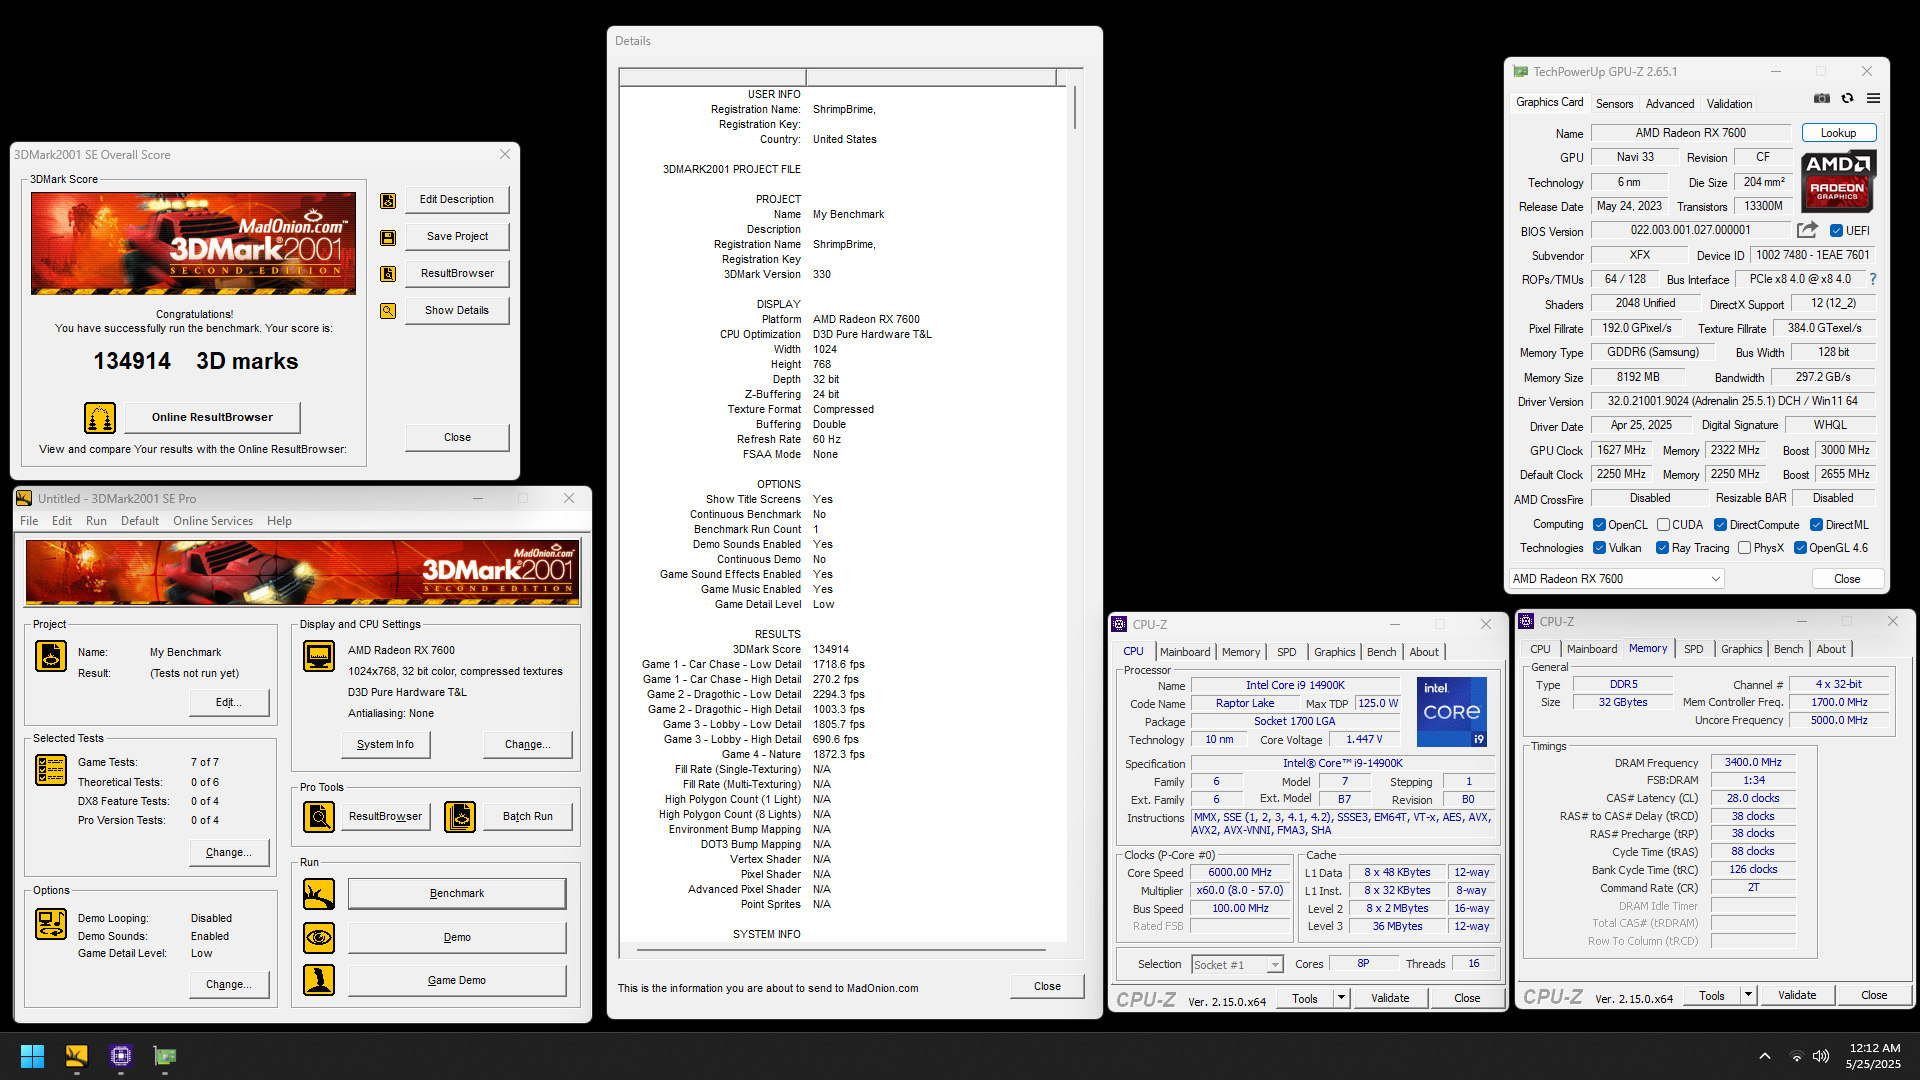Open the Socket #1 selection dropdown
The width and height of the screenshot is (1920, 1080).
pos(1237,964)
